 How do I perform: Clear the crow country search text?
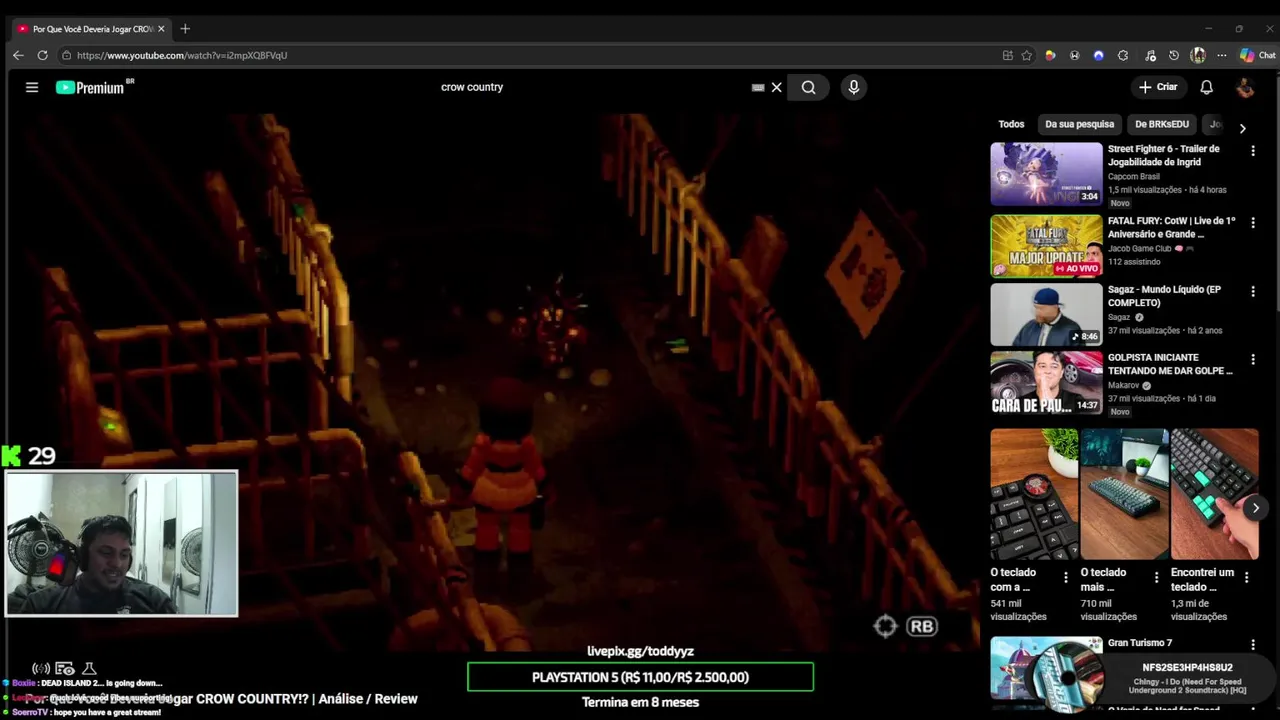(776, 87)
